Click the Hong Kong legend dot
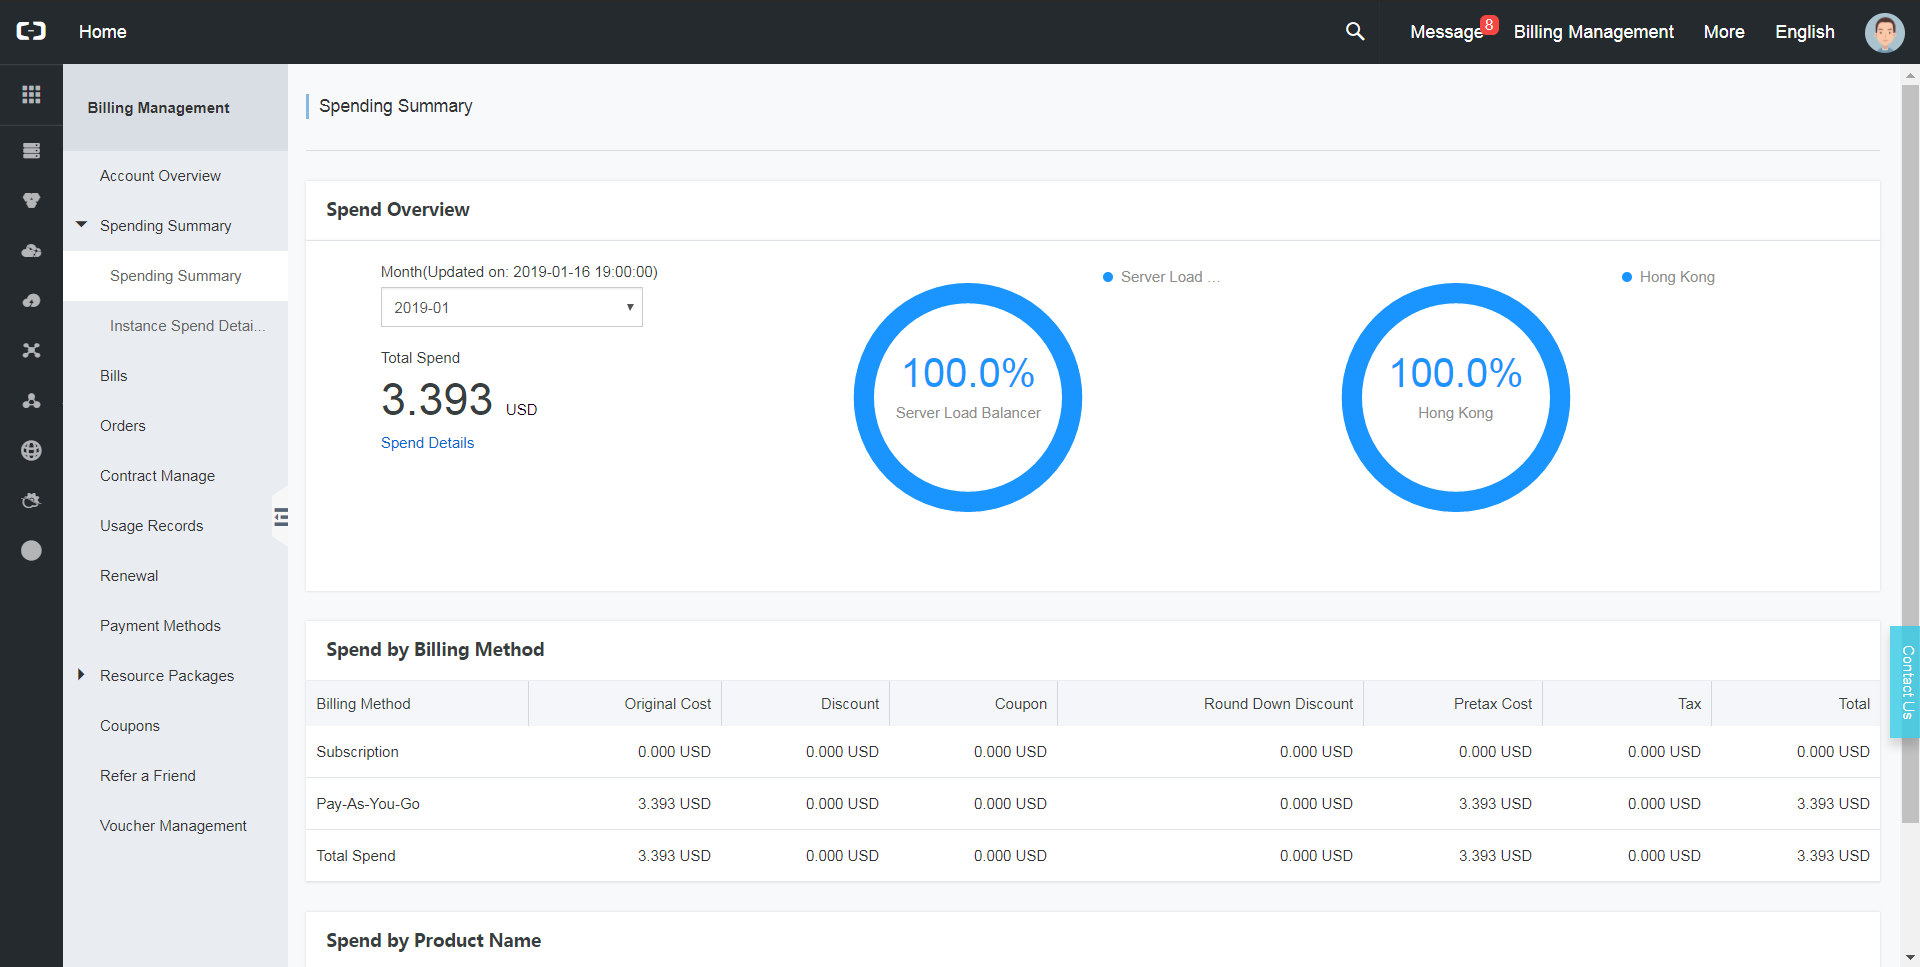1920x967 pixels. [x=1627, y=277]
